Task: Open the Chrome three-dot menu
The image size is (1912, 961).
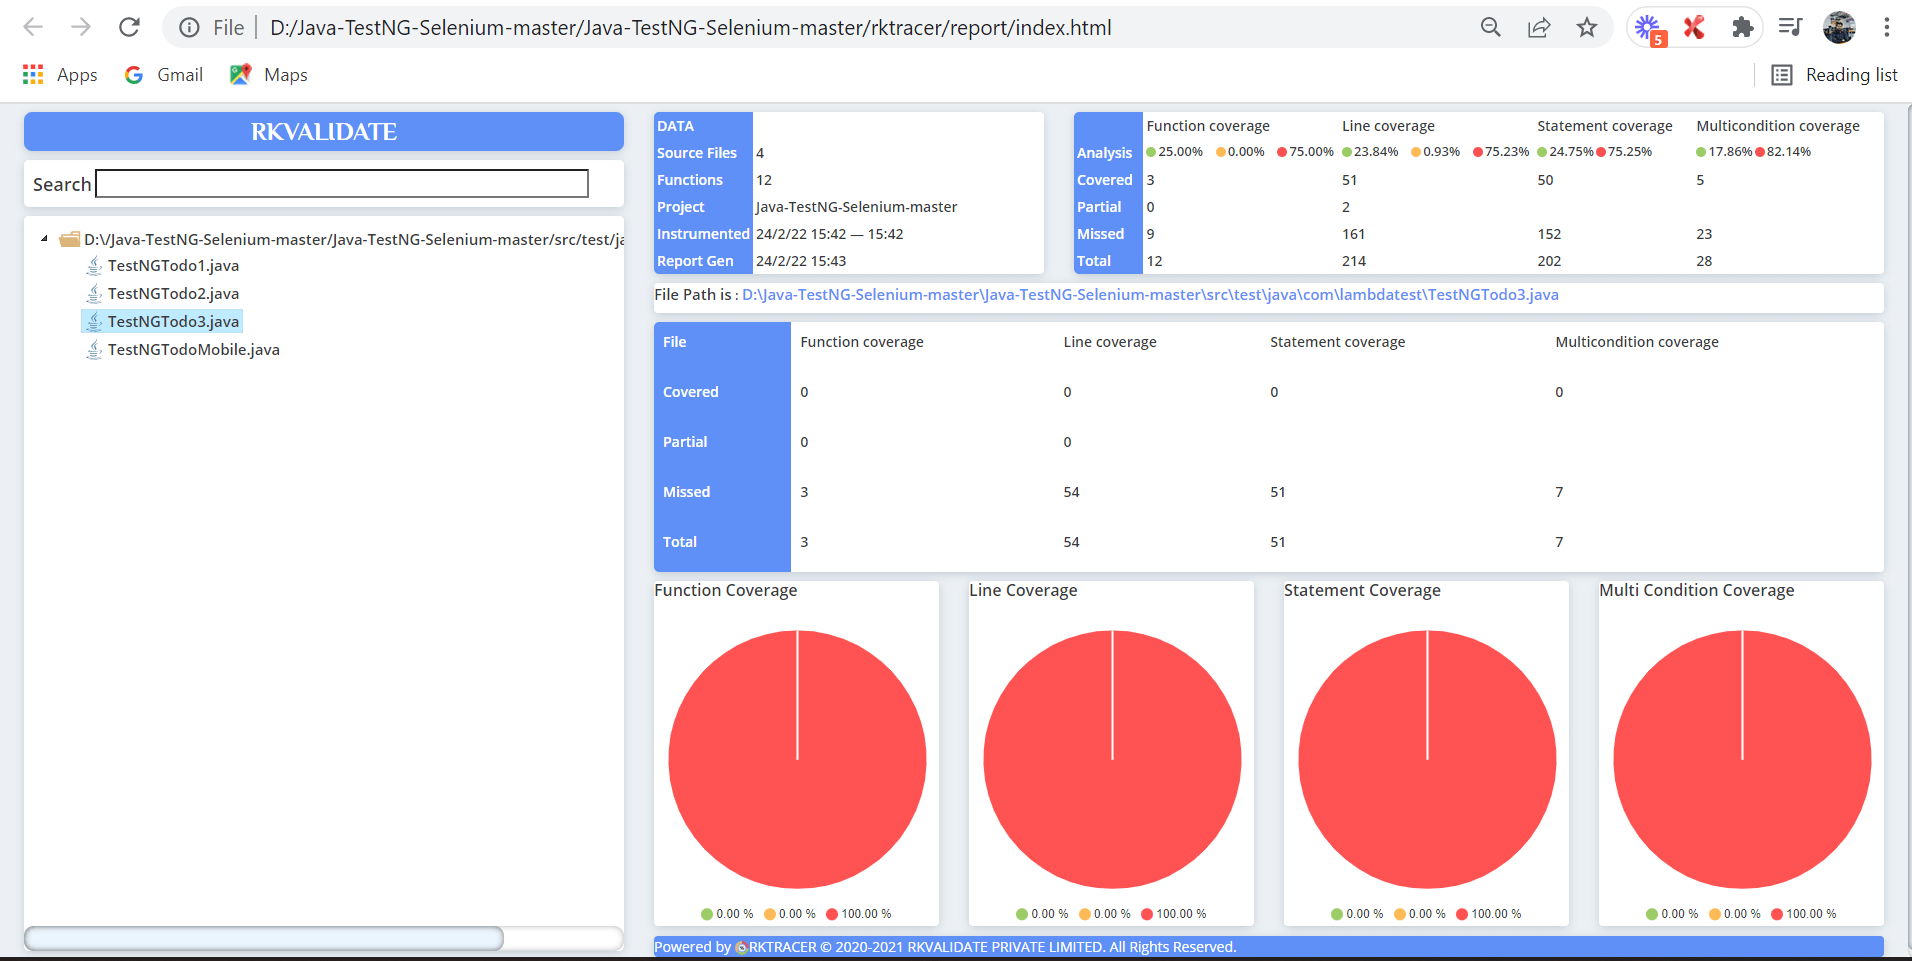Action: [1886, 27]
